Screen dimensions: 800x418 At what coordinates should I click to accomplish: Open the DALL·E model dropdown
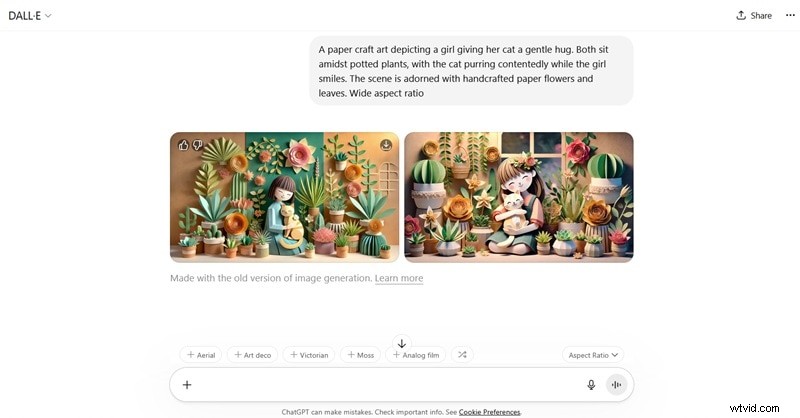click(30, 16)
